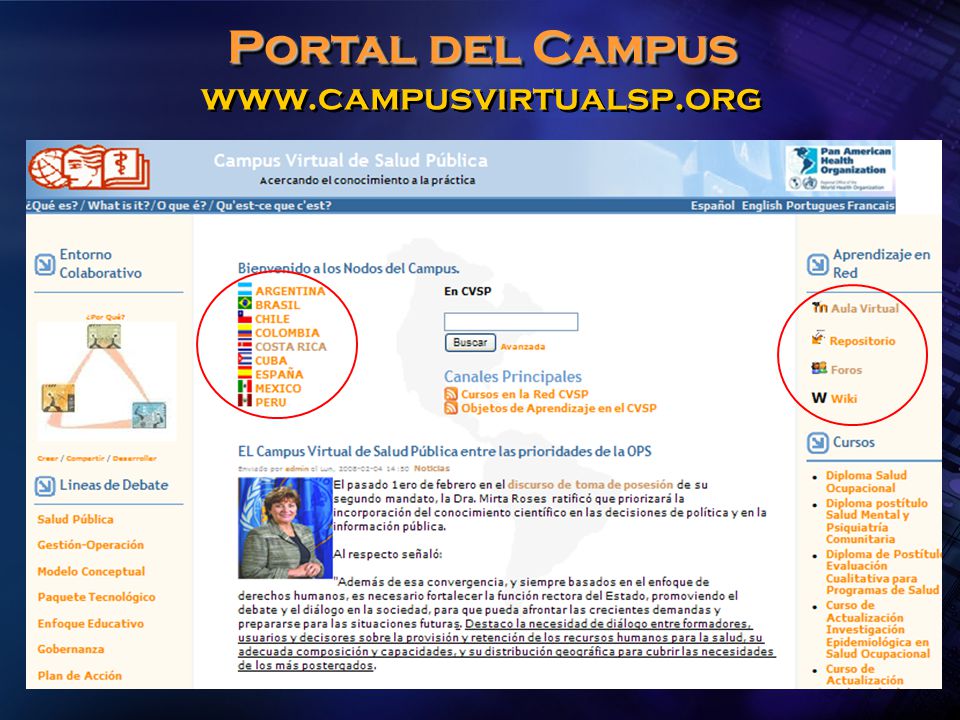Image resolution: width=960 pixels, height=720 pixels.
Task: Open the ¿Qué es? link
Action: [52, 206]
